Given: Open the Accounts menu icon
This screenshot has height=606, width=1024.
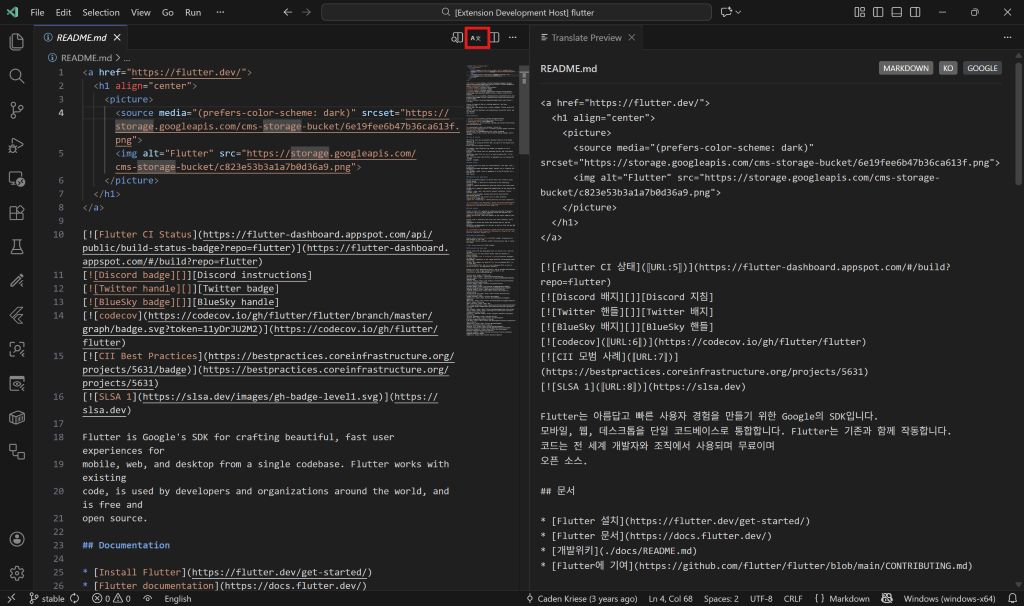Looking at the screenshot, I should tap(16, 539).
